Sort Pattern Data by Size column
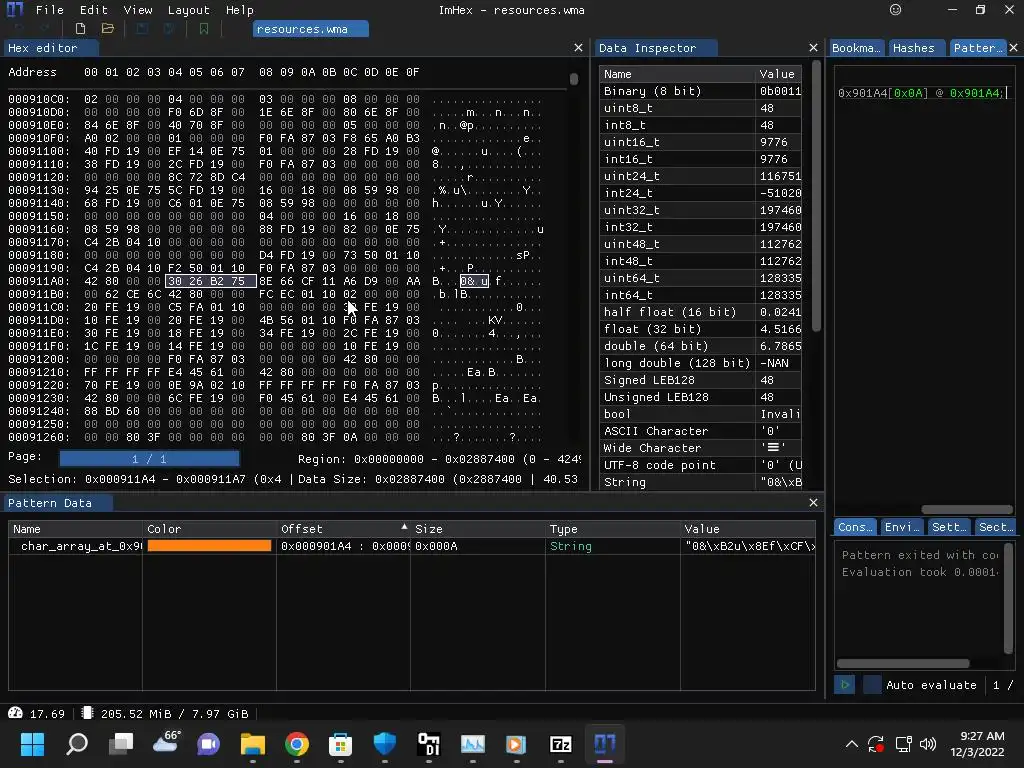Viewport: 1024px width, 768px height. pos(479,528)
